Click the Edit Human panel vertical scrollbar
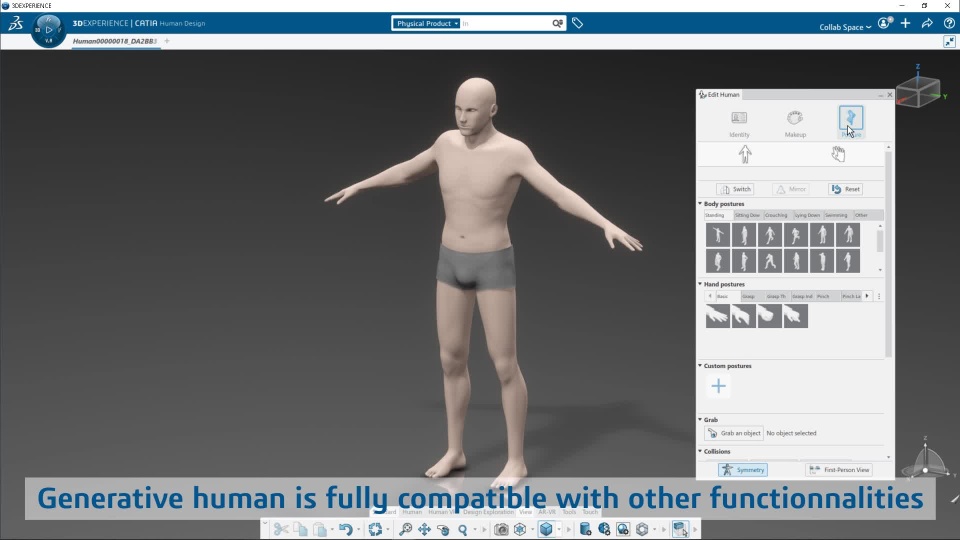This screenshot has height=540, width=960. 888,254
